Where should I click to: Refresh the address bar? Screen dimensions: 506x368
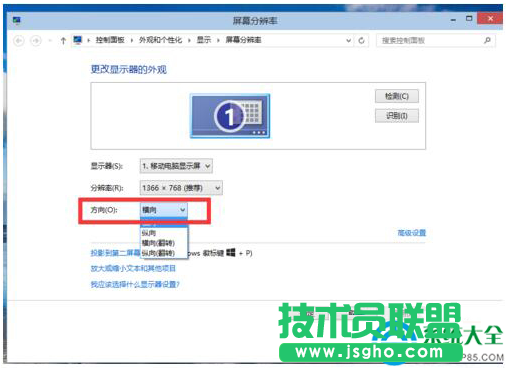pos(361,41)
